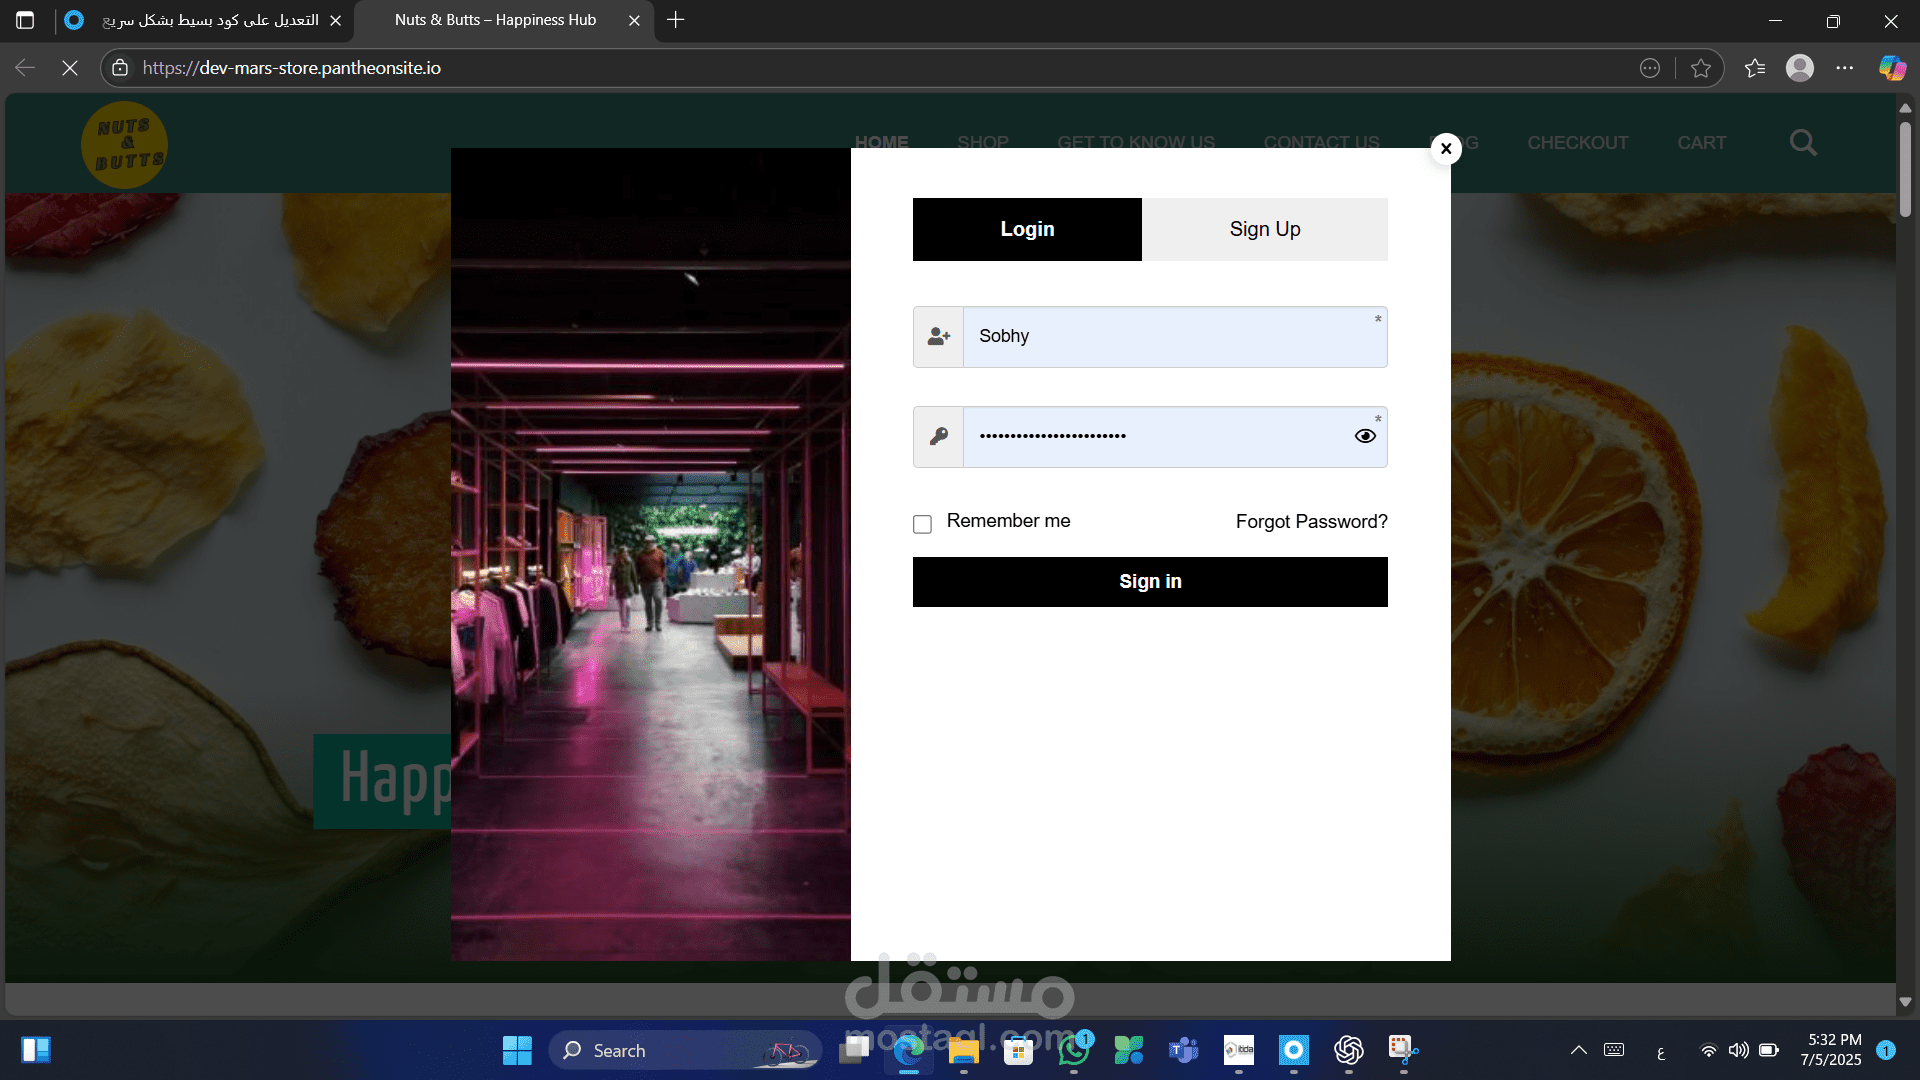Stop page loading with the X button
The image size is (1920, 1080).
70,68
